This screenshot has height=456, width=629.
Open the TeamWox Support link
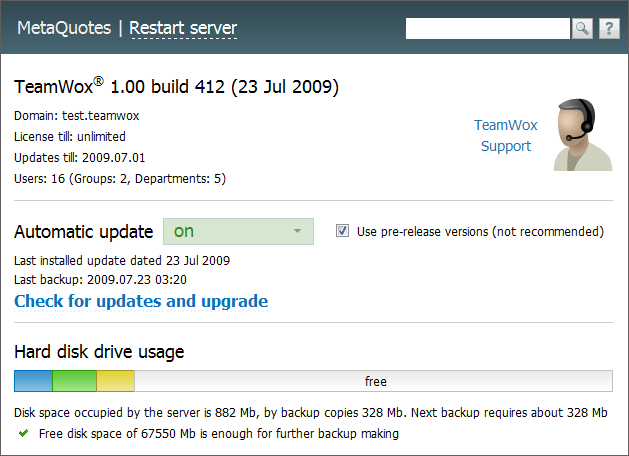505,136
